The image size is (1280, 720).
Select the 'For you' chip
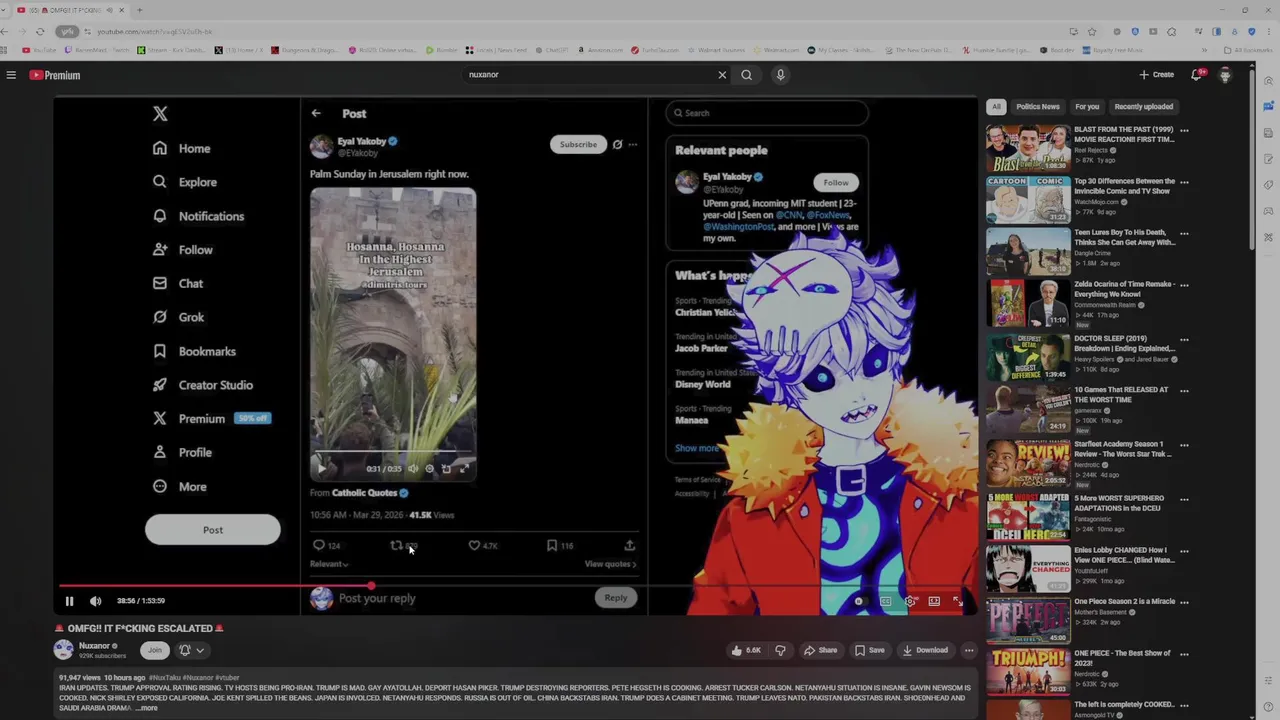click(1087, 107)
